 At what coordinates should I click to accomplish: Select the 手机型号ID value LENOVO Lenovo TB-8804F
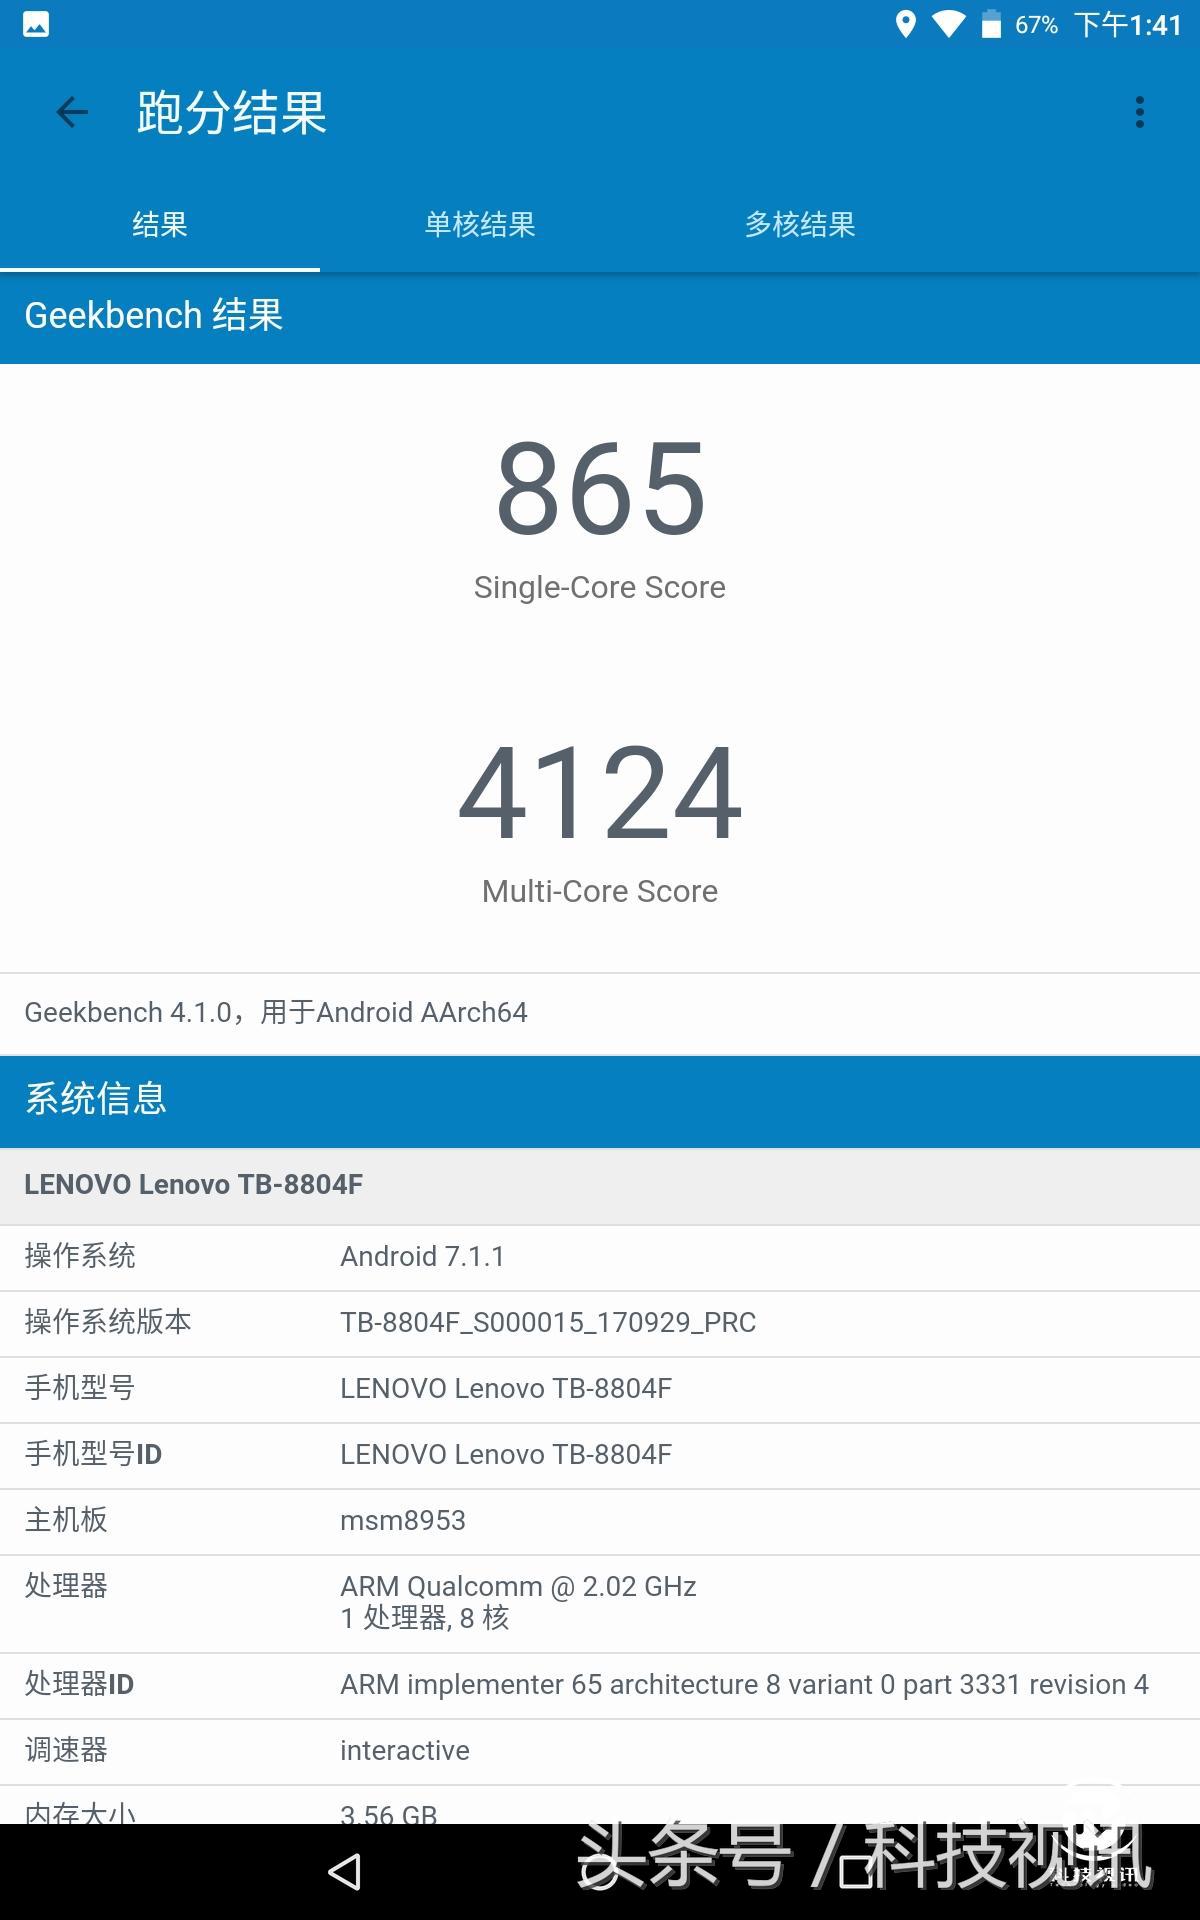coord(506,1454)
